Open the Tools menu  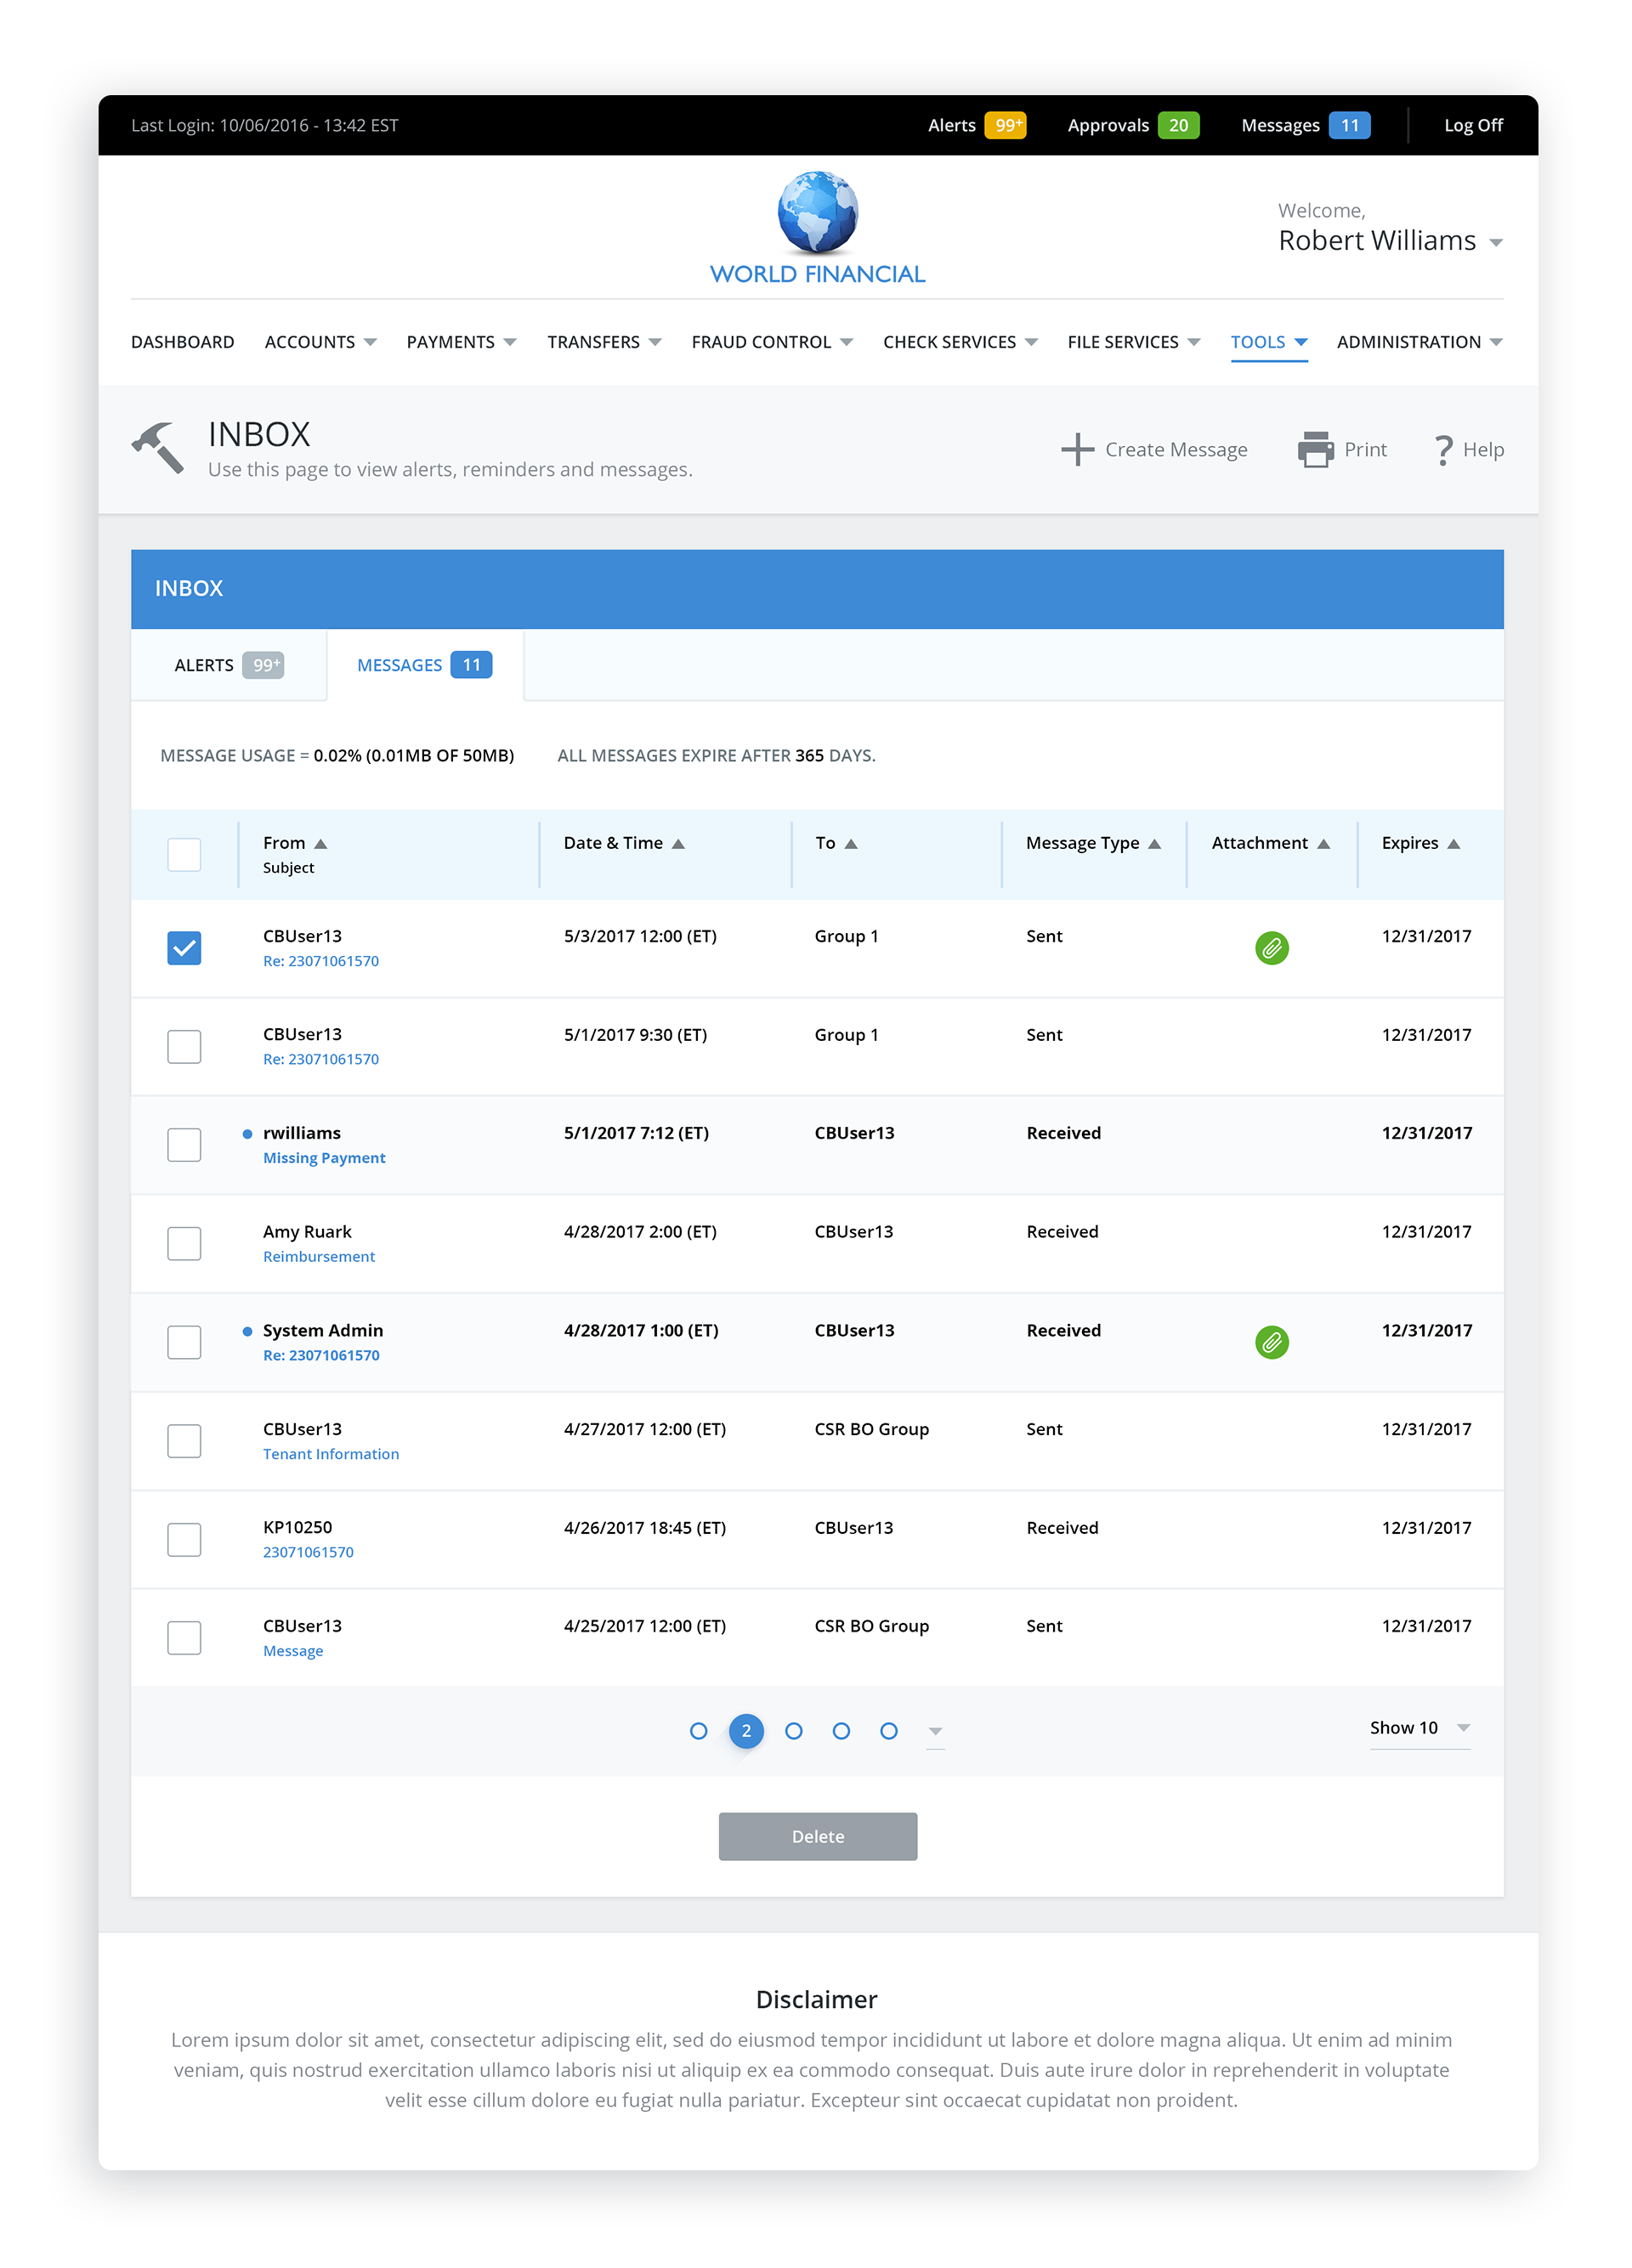(x=1267, y=342)
